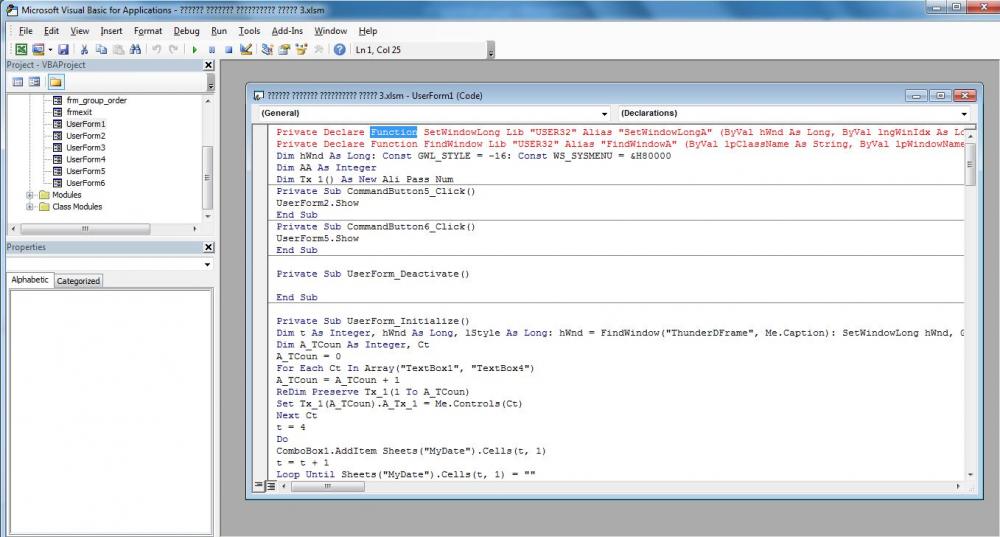Click Project pane horizontal scrollbar thumb
This screenshot has height=537, width=1000.
tap(85, 228)
